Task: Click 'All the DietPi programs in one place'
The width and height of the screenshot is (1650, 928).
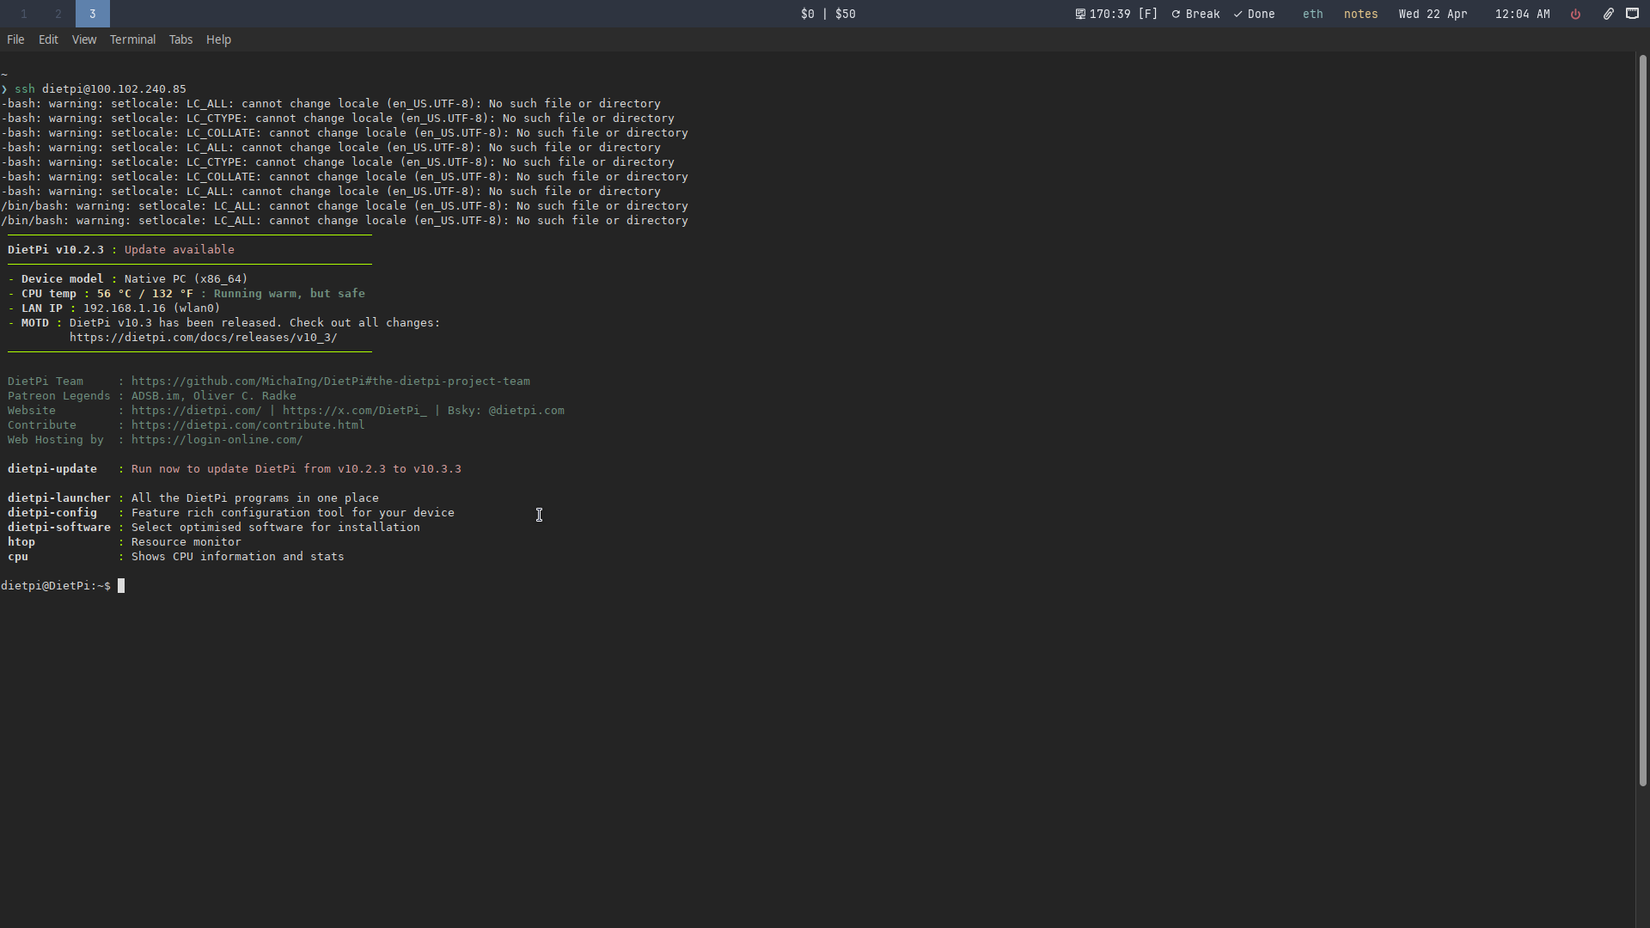Action: pos(255,498)
